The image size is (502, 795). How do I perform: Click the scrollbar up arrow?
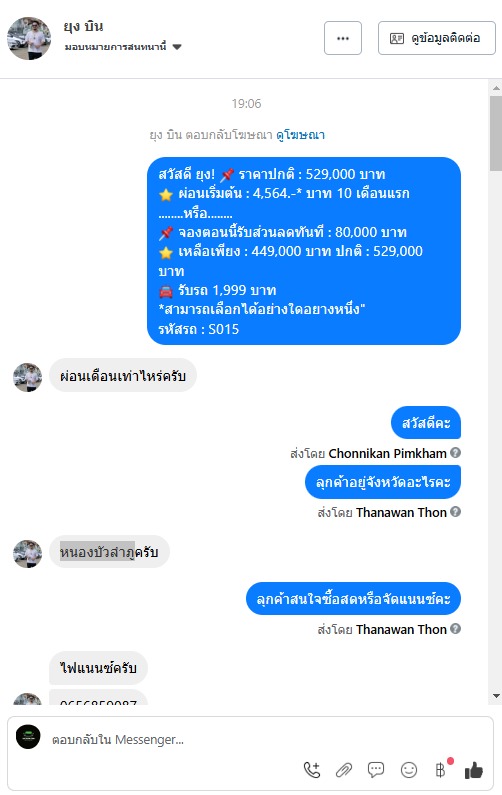coord(496,88)
